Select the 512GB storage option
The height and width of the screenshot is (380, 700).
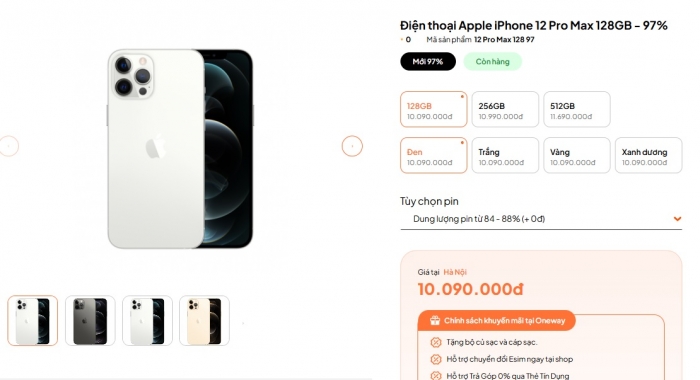[x=576, y=109]
